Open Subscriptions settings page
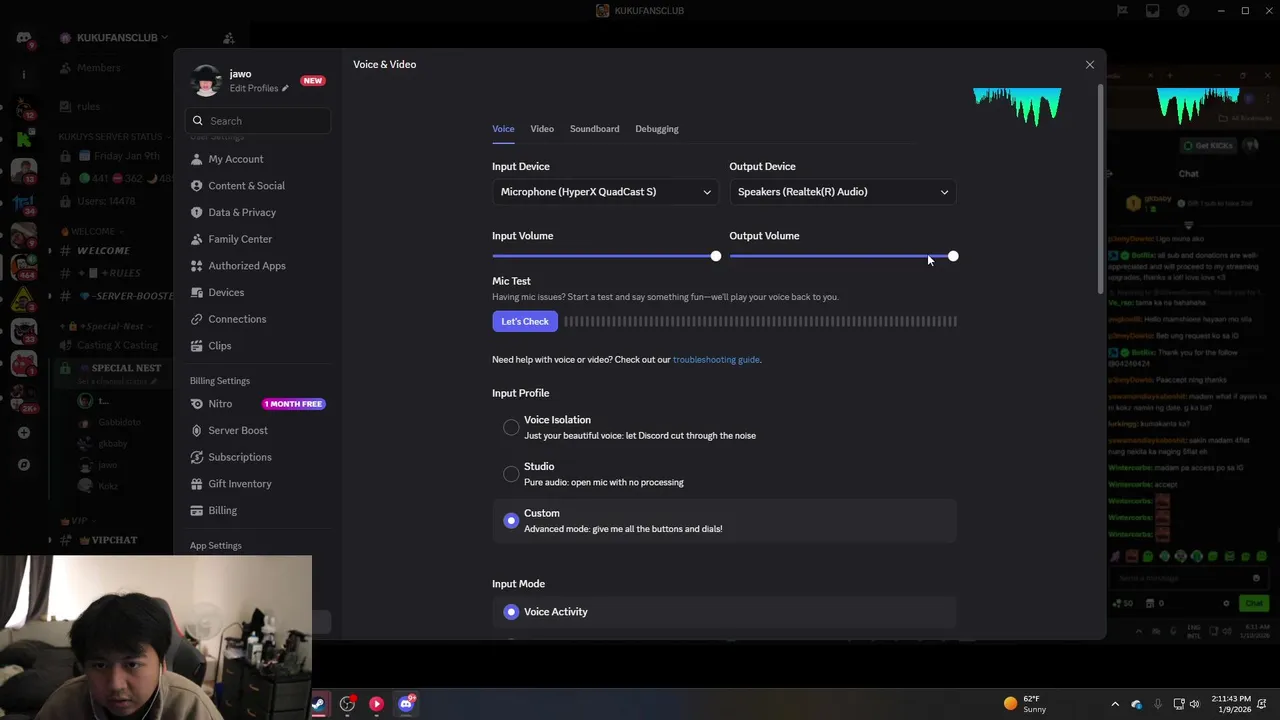Viewport: 1280px width, 720px height. pos(240,457)
